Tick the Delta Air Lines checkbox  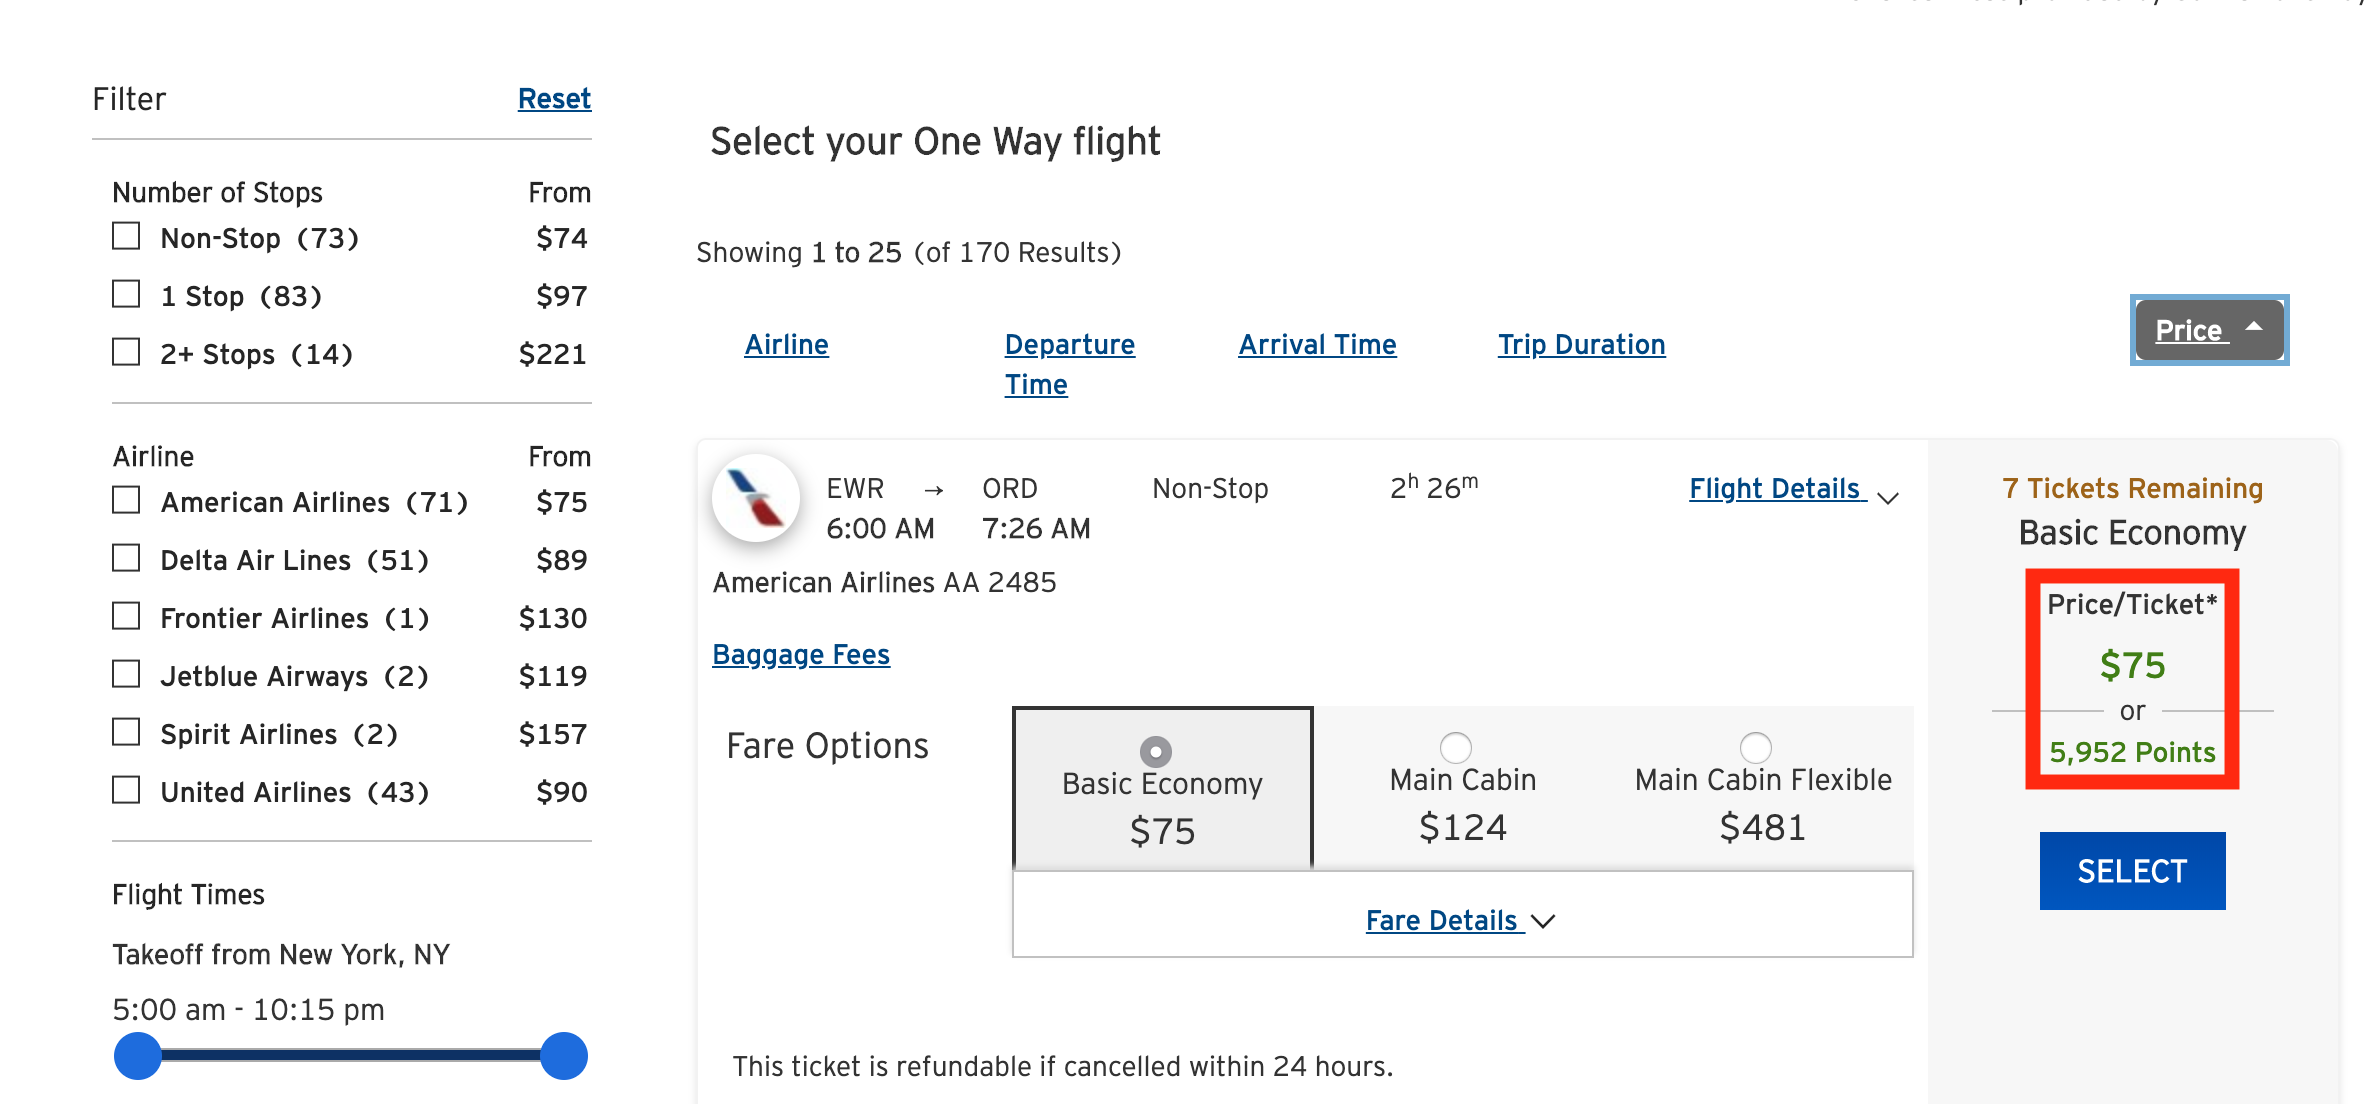coord(126,559)
